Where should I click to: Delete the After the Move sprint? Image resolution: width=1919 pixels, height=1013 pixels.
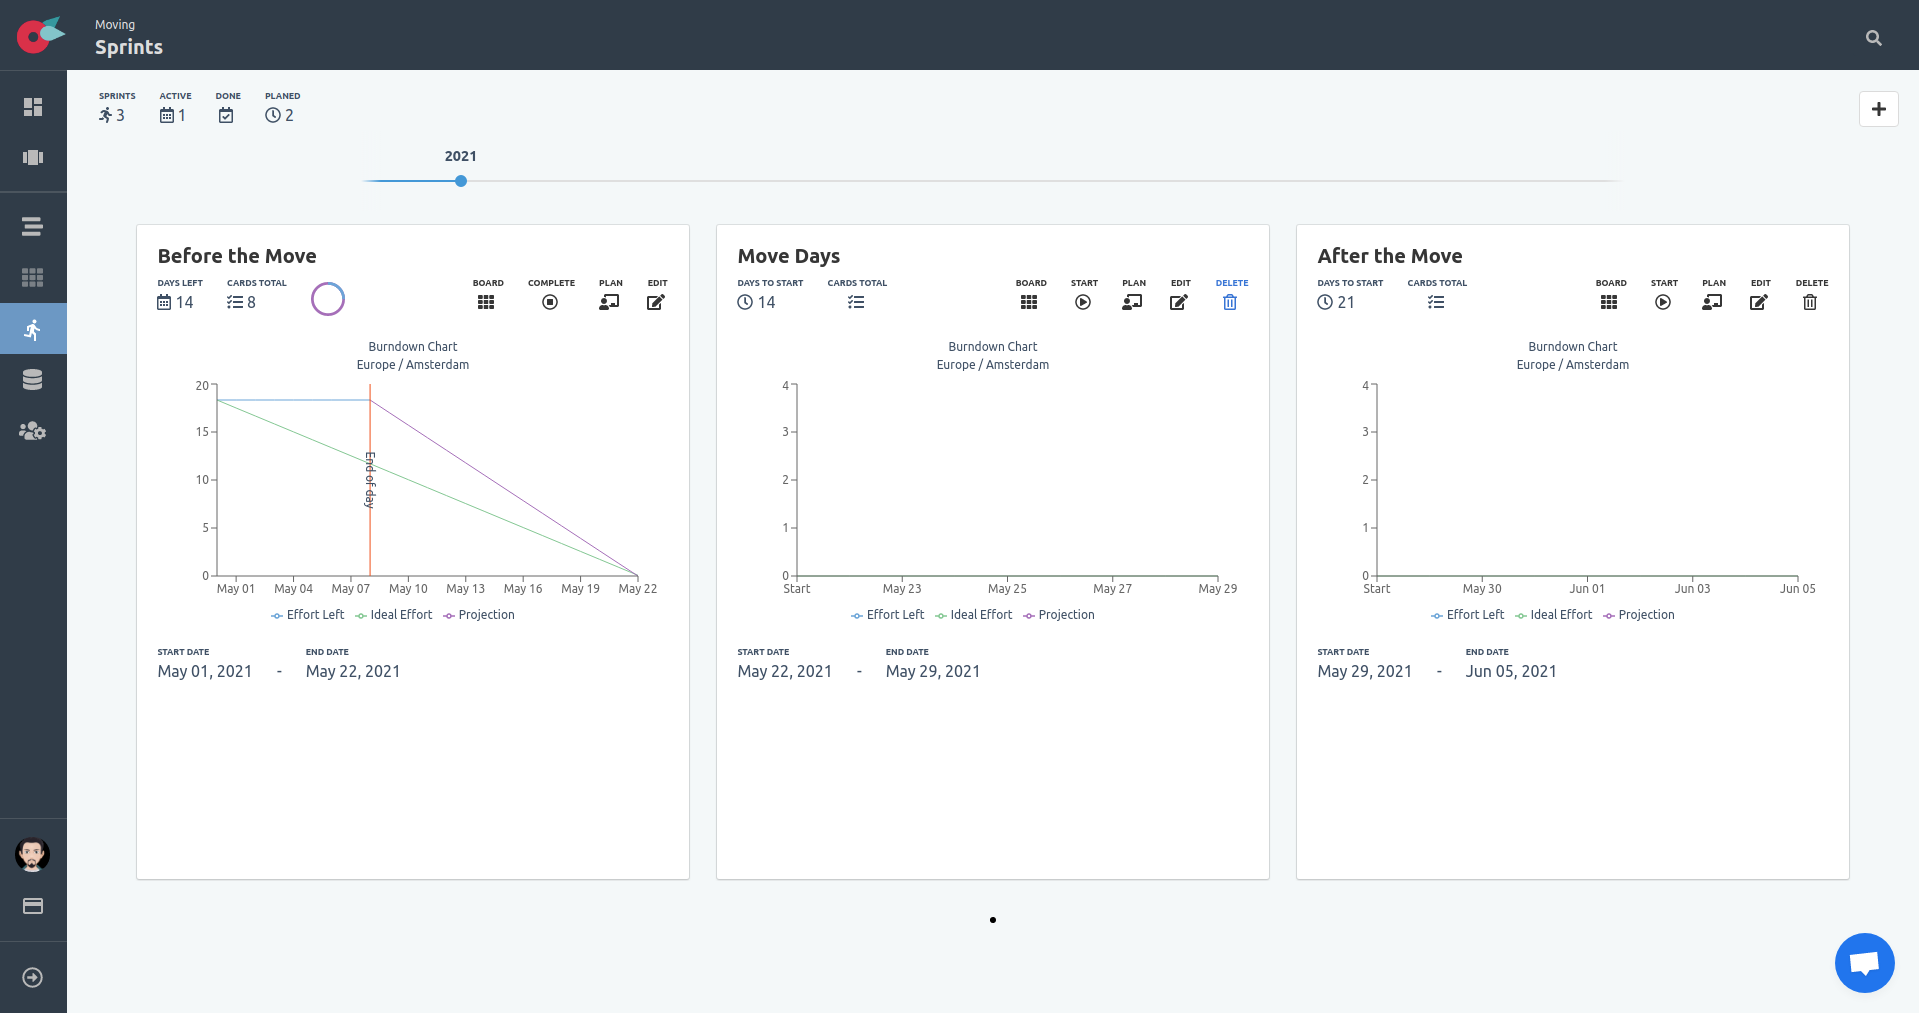(1811, 296)
